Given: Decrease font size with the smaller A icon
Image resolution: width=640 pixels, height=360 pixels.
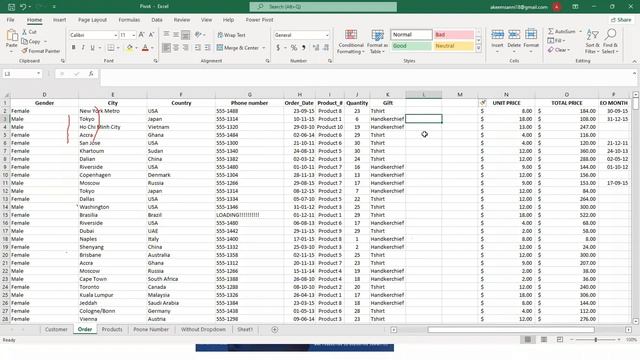Looking at the screenshot, I should (x=151, y=35).
